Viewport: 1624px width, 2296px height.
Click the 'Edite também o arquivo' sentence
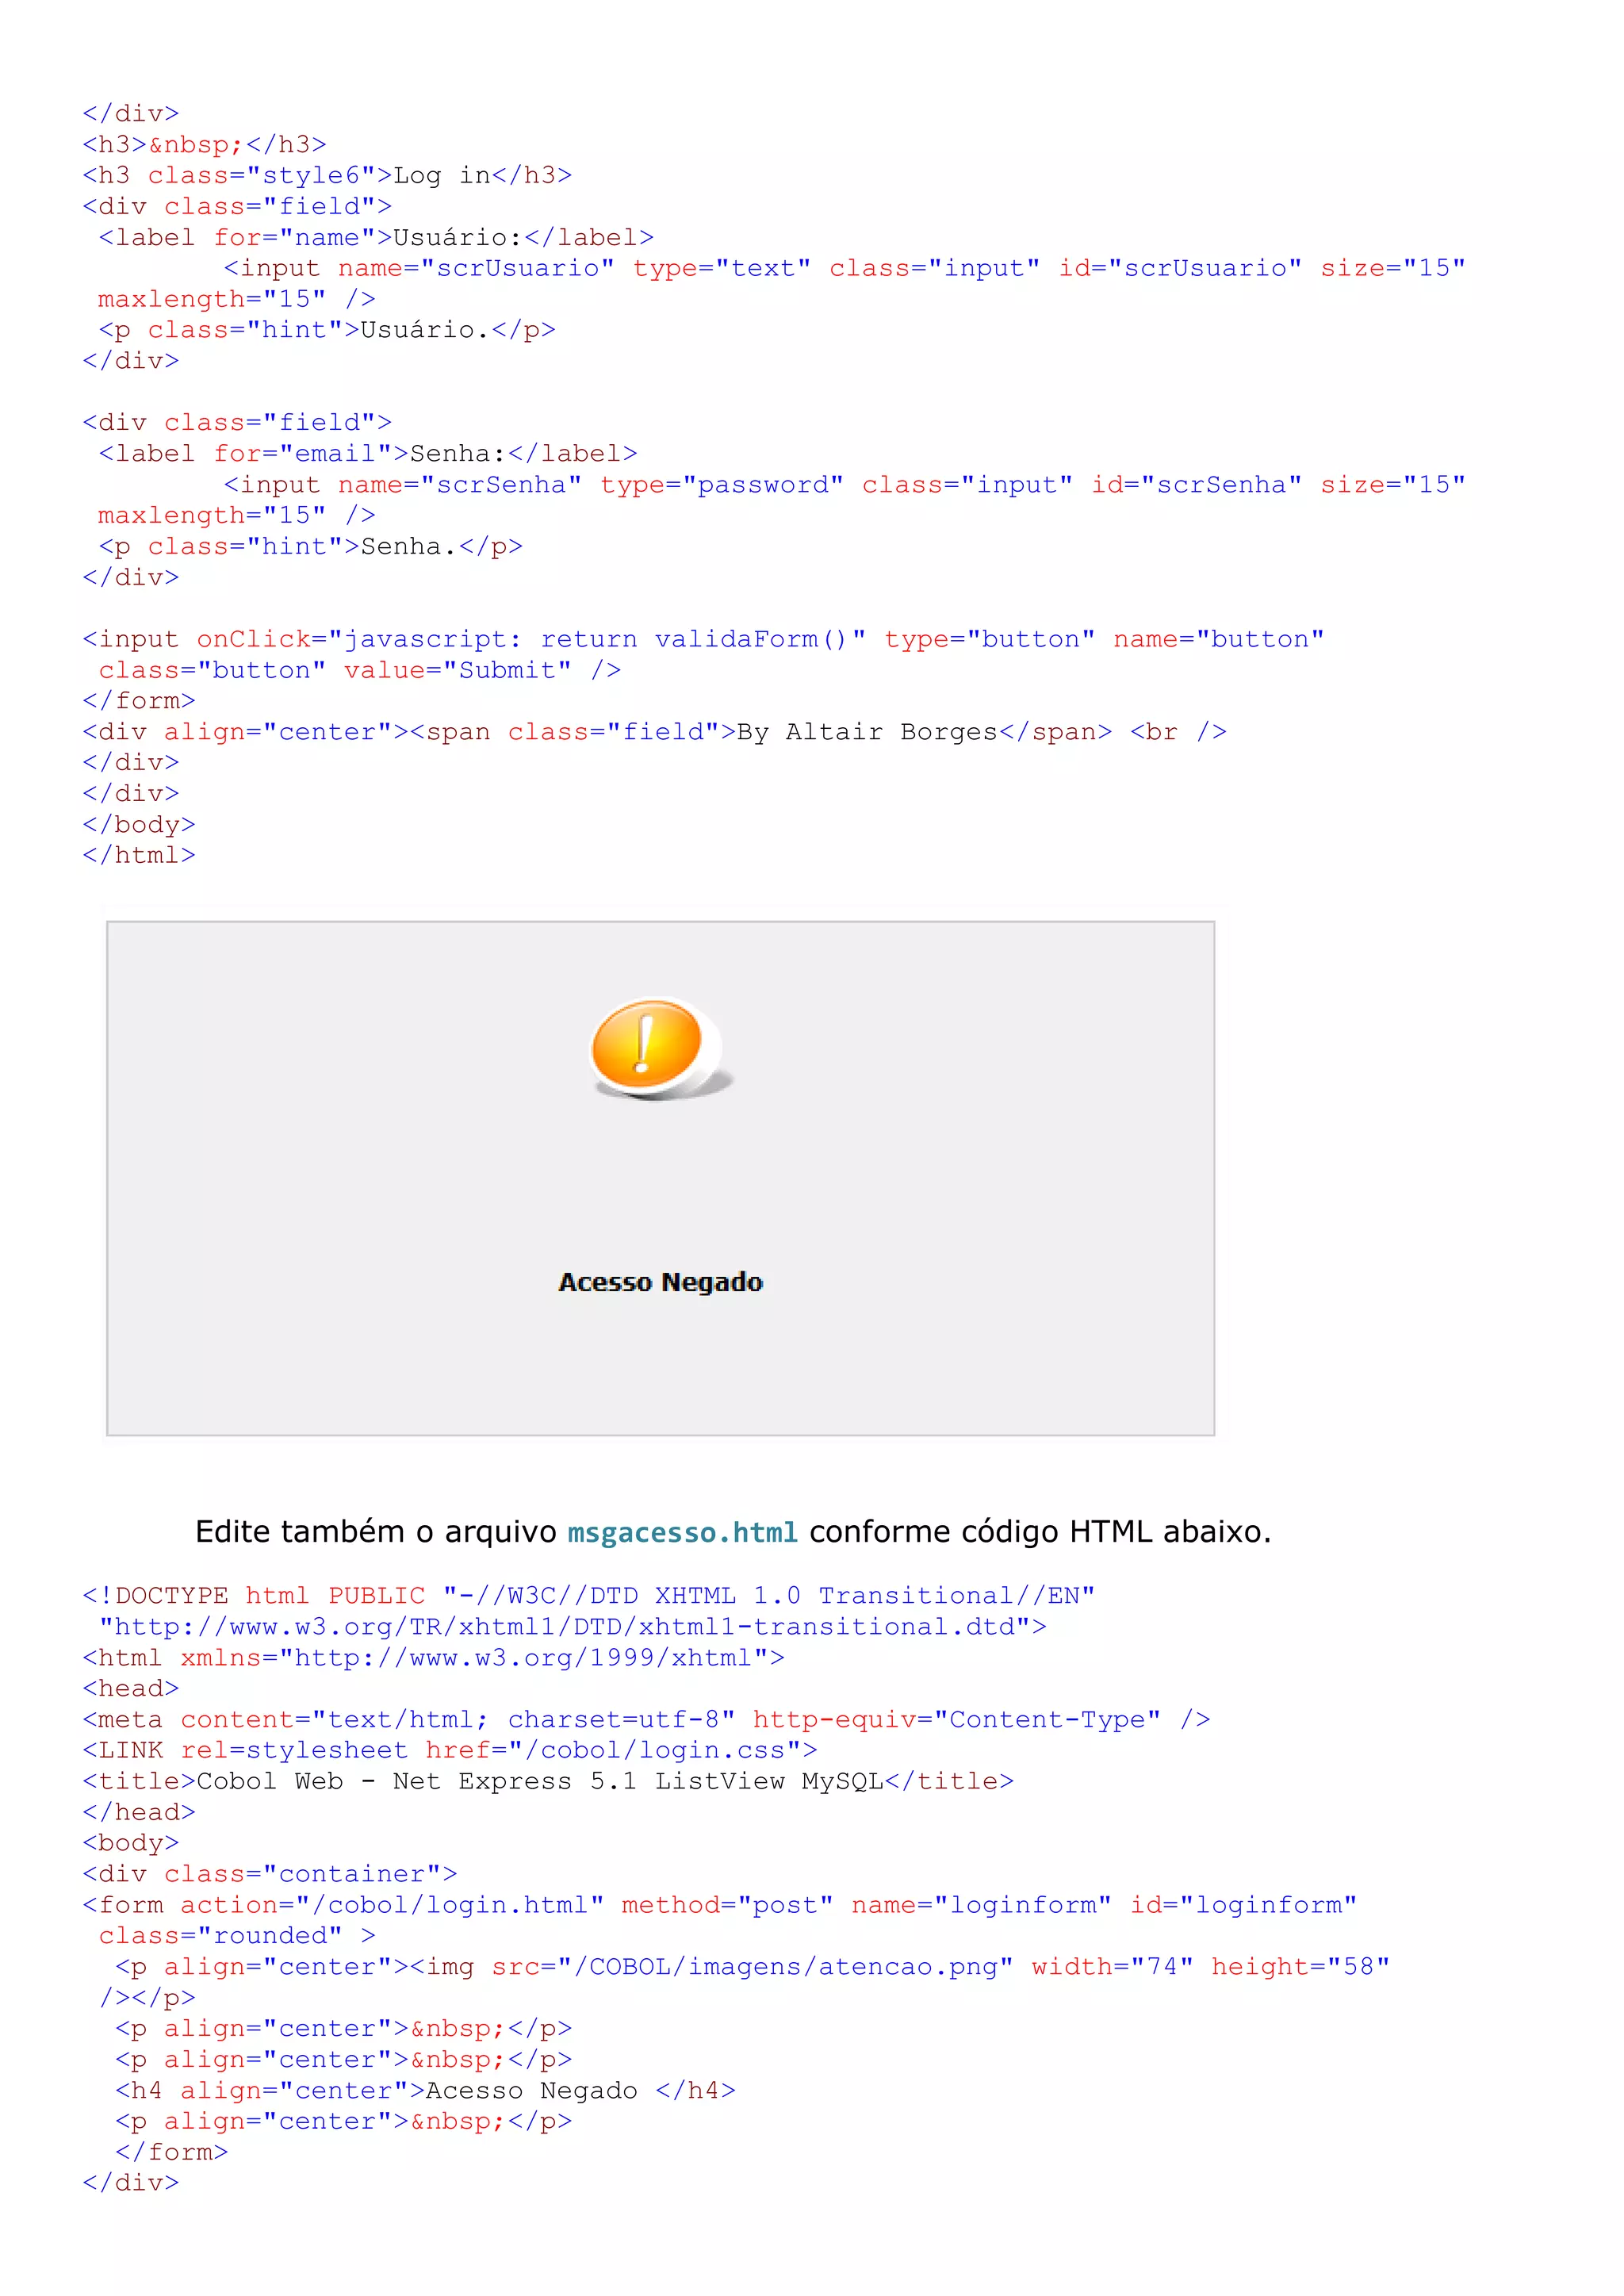point(375,1532)
